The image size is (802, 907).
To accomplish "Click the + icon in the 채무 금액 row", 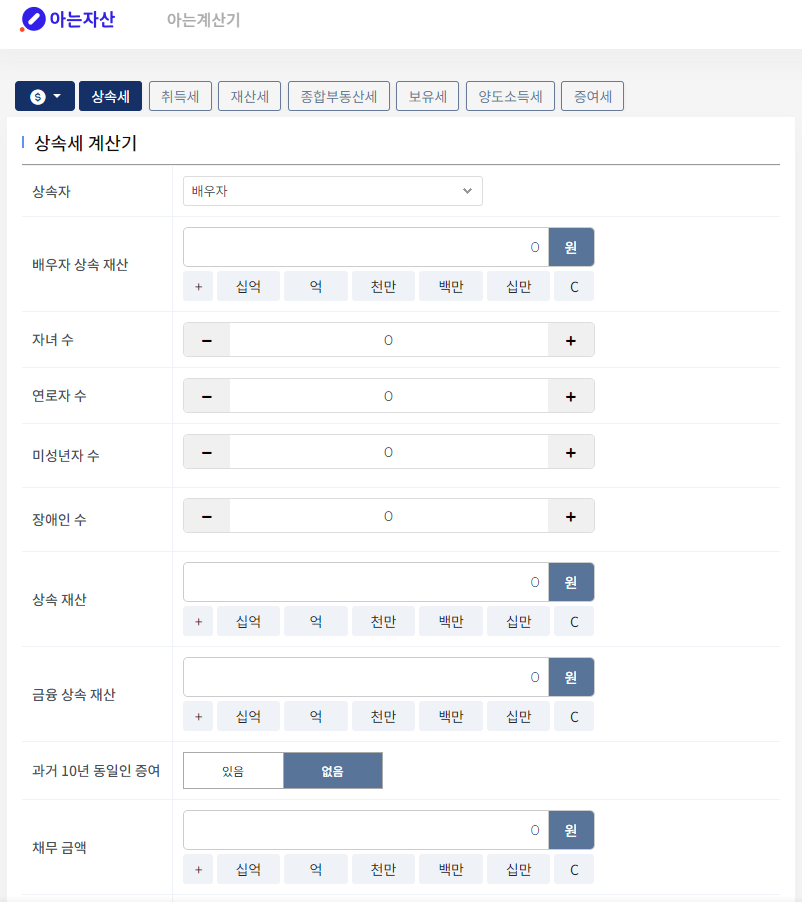I will pyautogui.click(x=197, y=869).
